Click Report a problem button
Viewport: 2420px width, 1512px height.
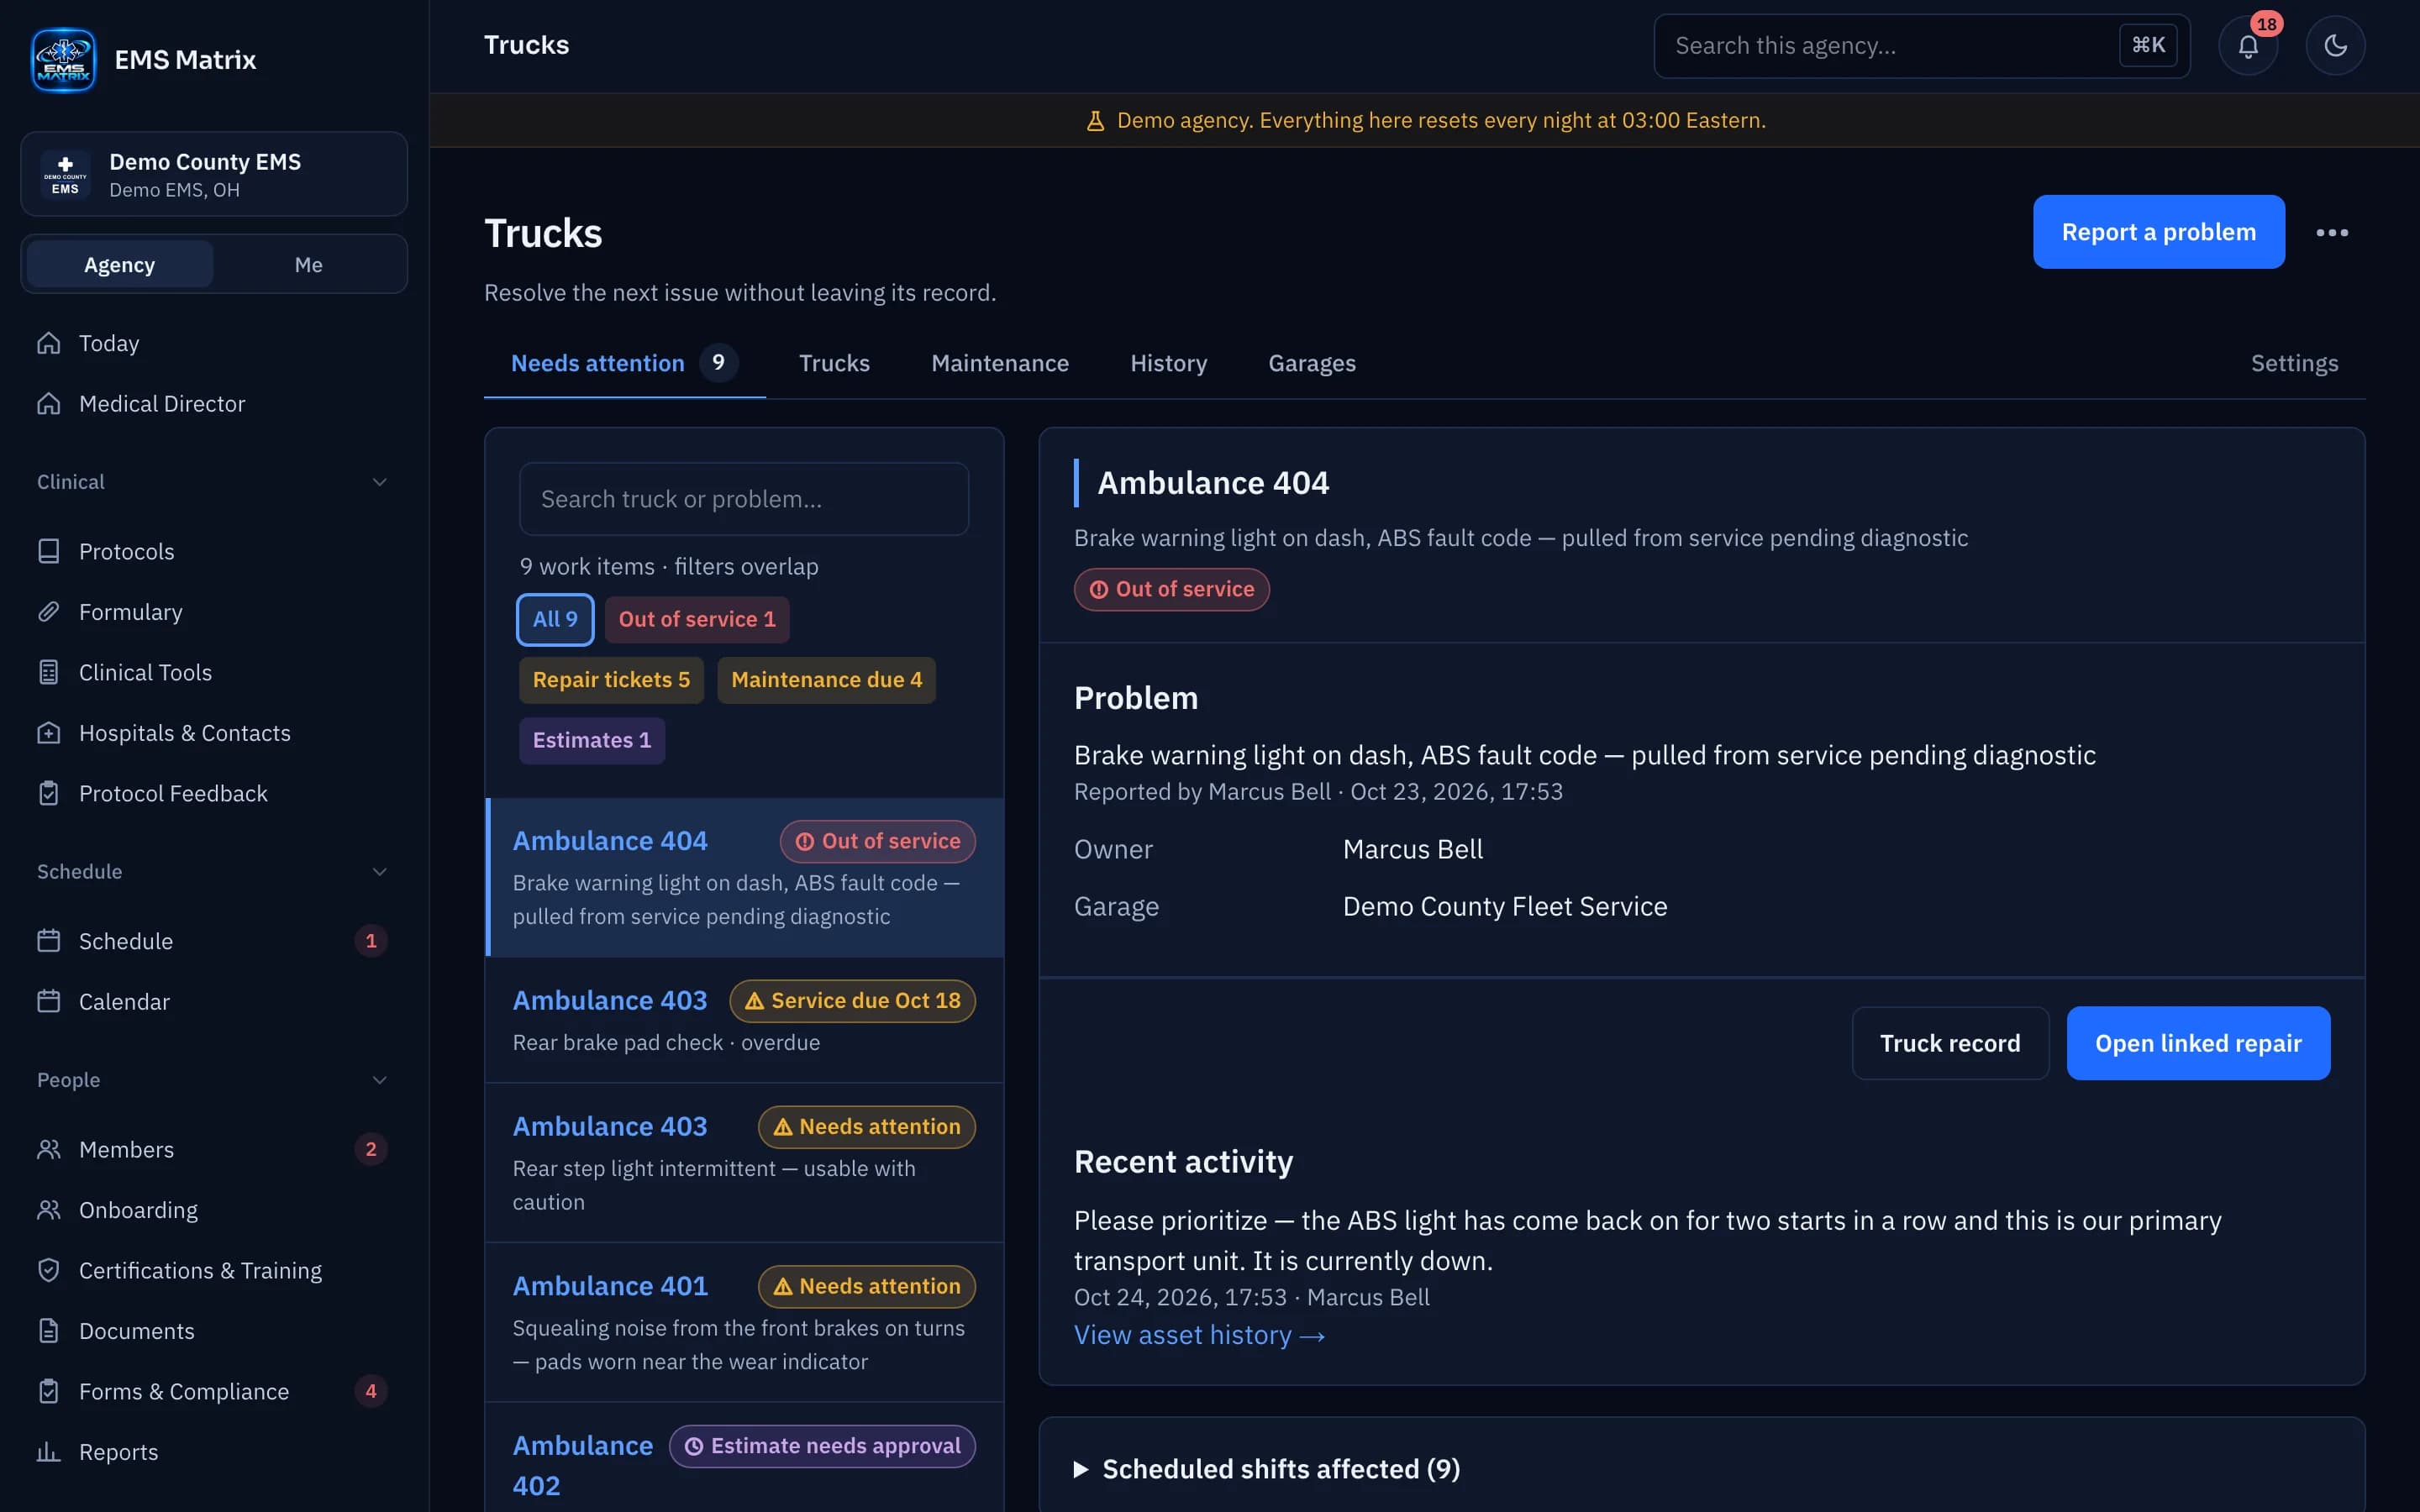tap(2158, 232)
